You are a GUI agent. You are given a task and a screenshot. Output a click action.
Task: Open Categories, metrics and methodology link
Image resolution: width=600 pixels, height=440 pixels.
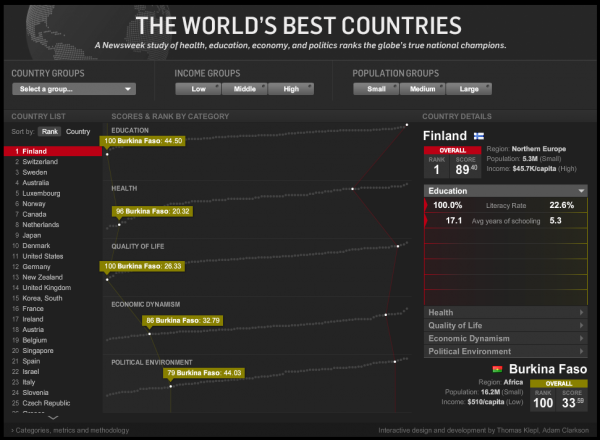tap(70, 430)
